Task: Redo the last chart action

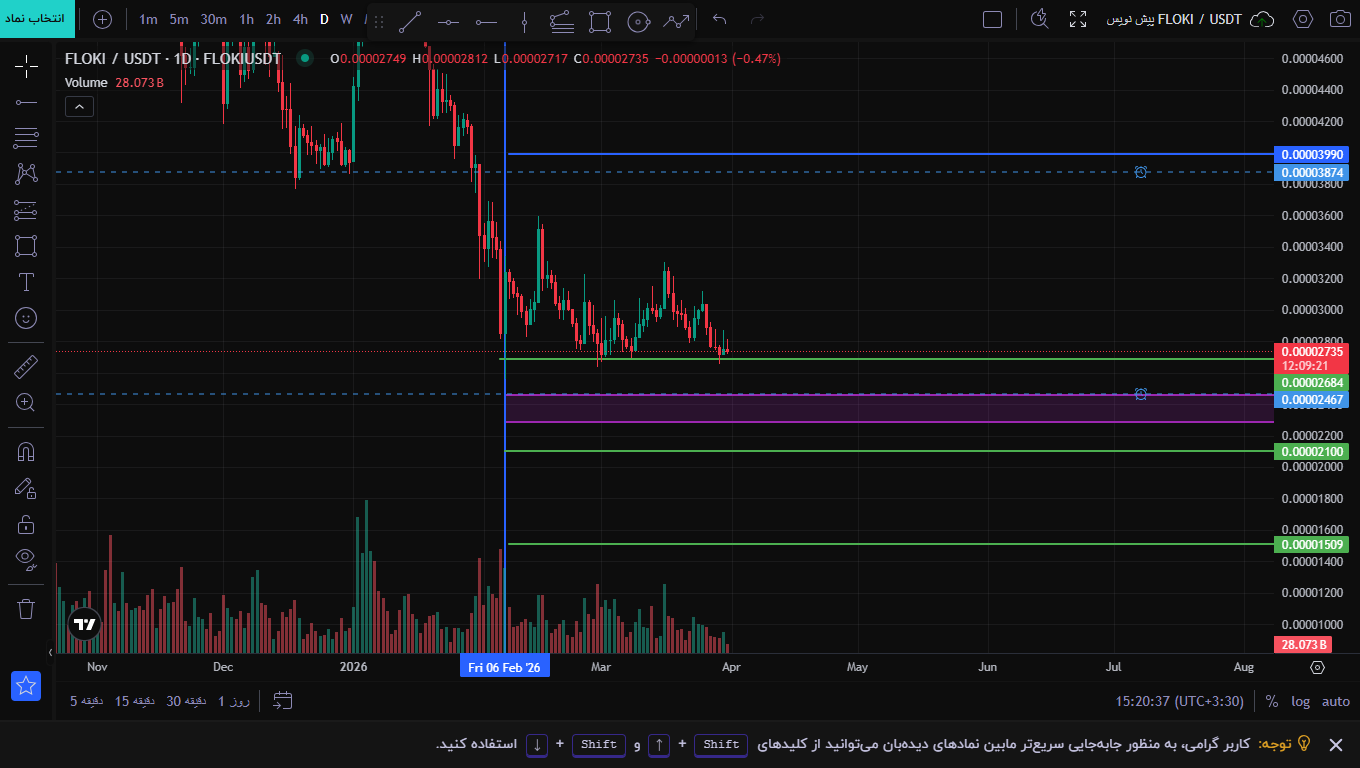Action: pyautogui.click(x=757, y=19)
